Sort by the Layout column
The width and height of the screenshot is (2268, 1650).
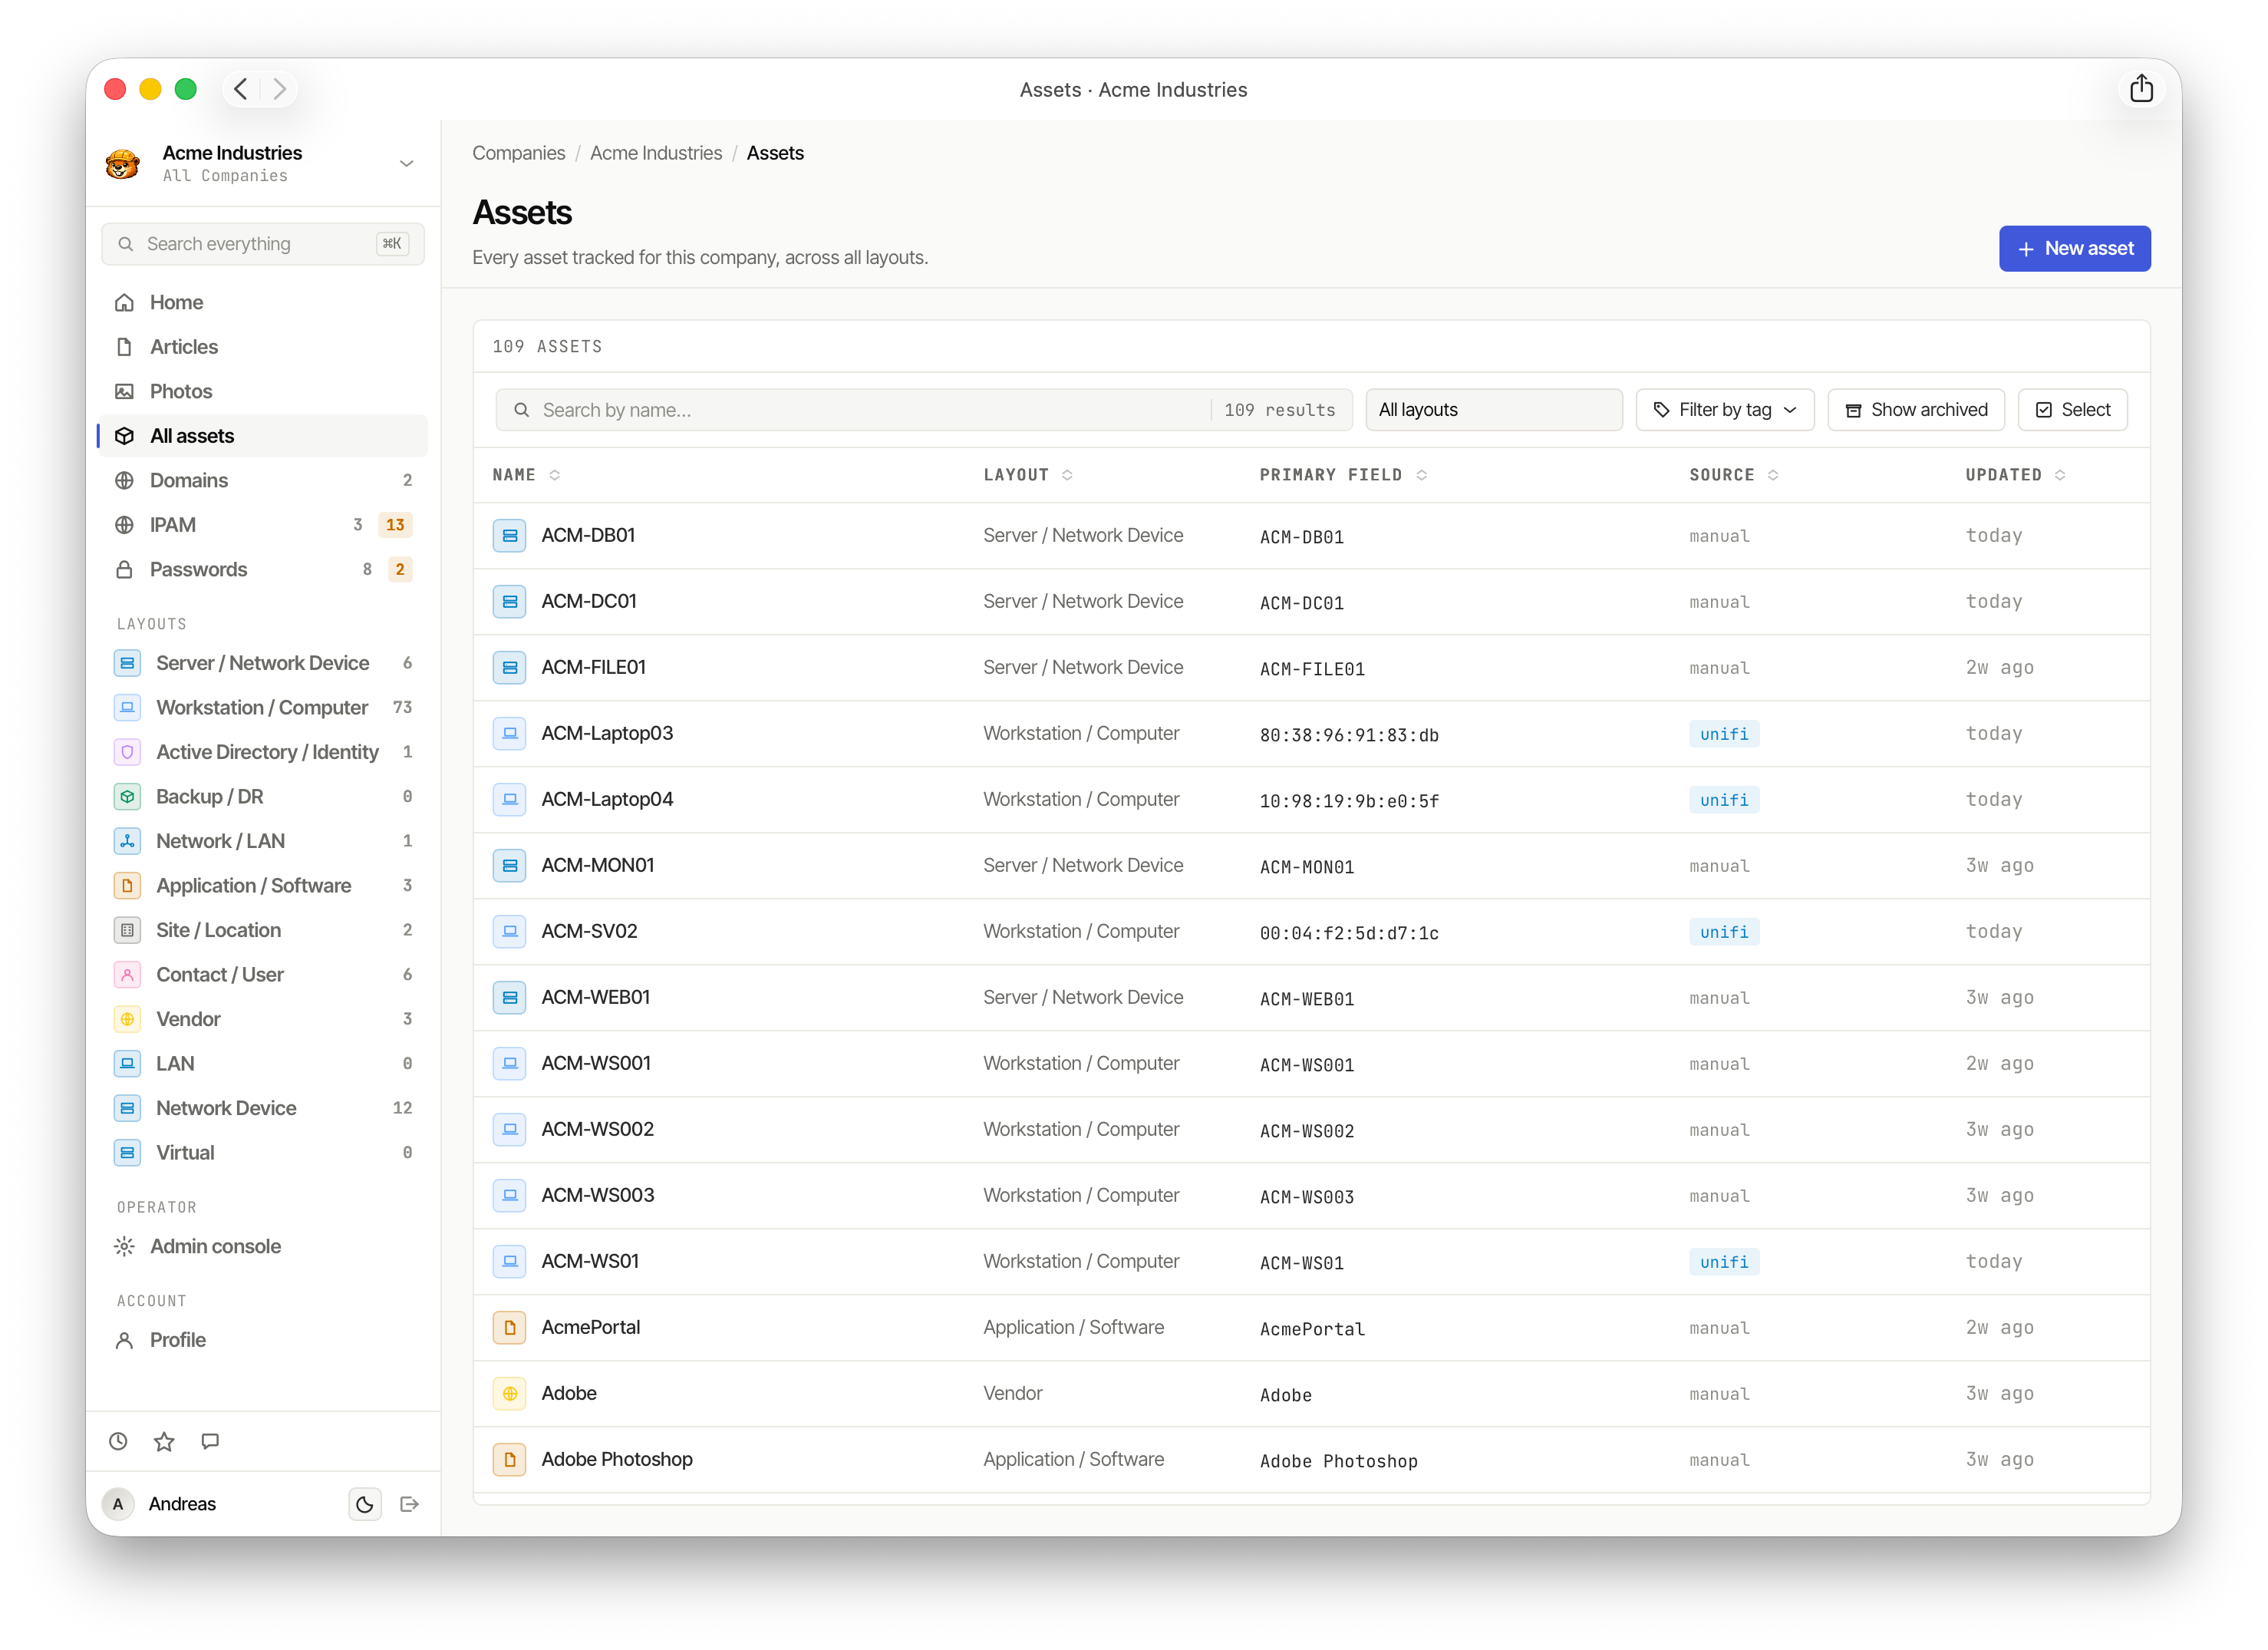pos(1028,475)
